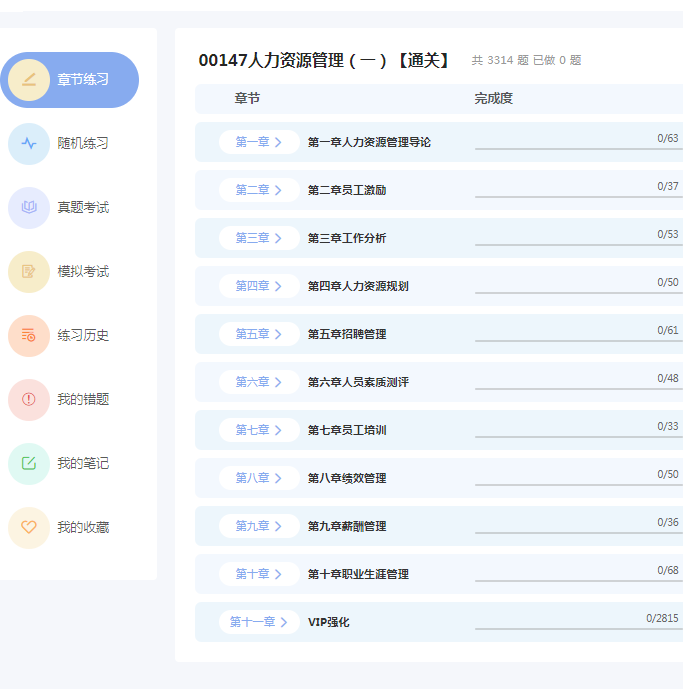
Task: Click the 0/33 completion value
Action: [668, 426]
